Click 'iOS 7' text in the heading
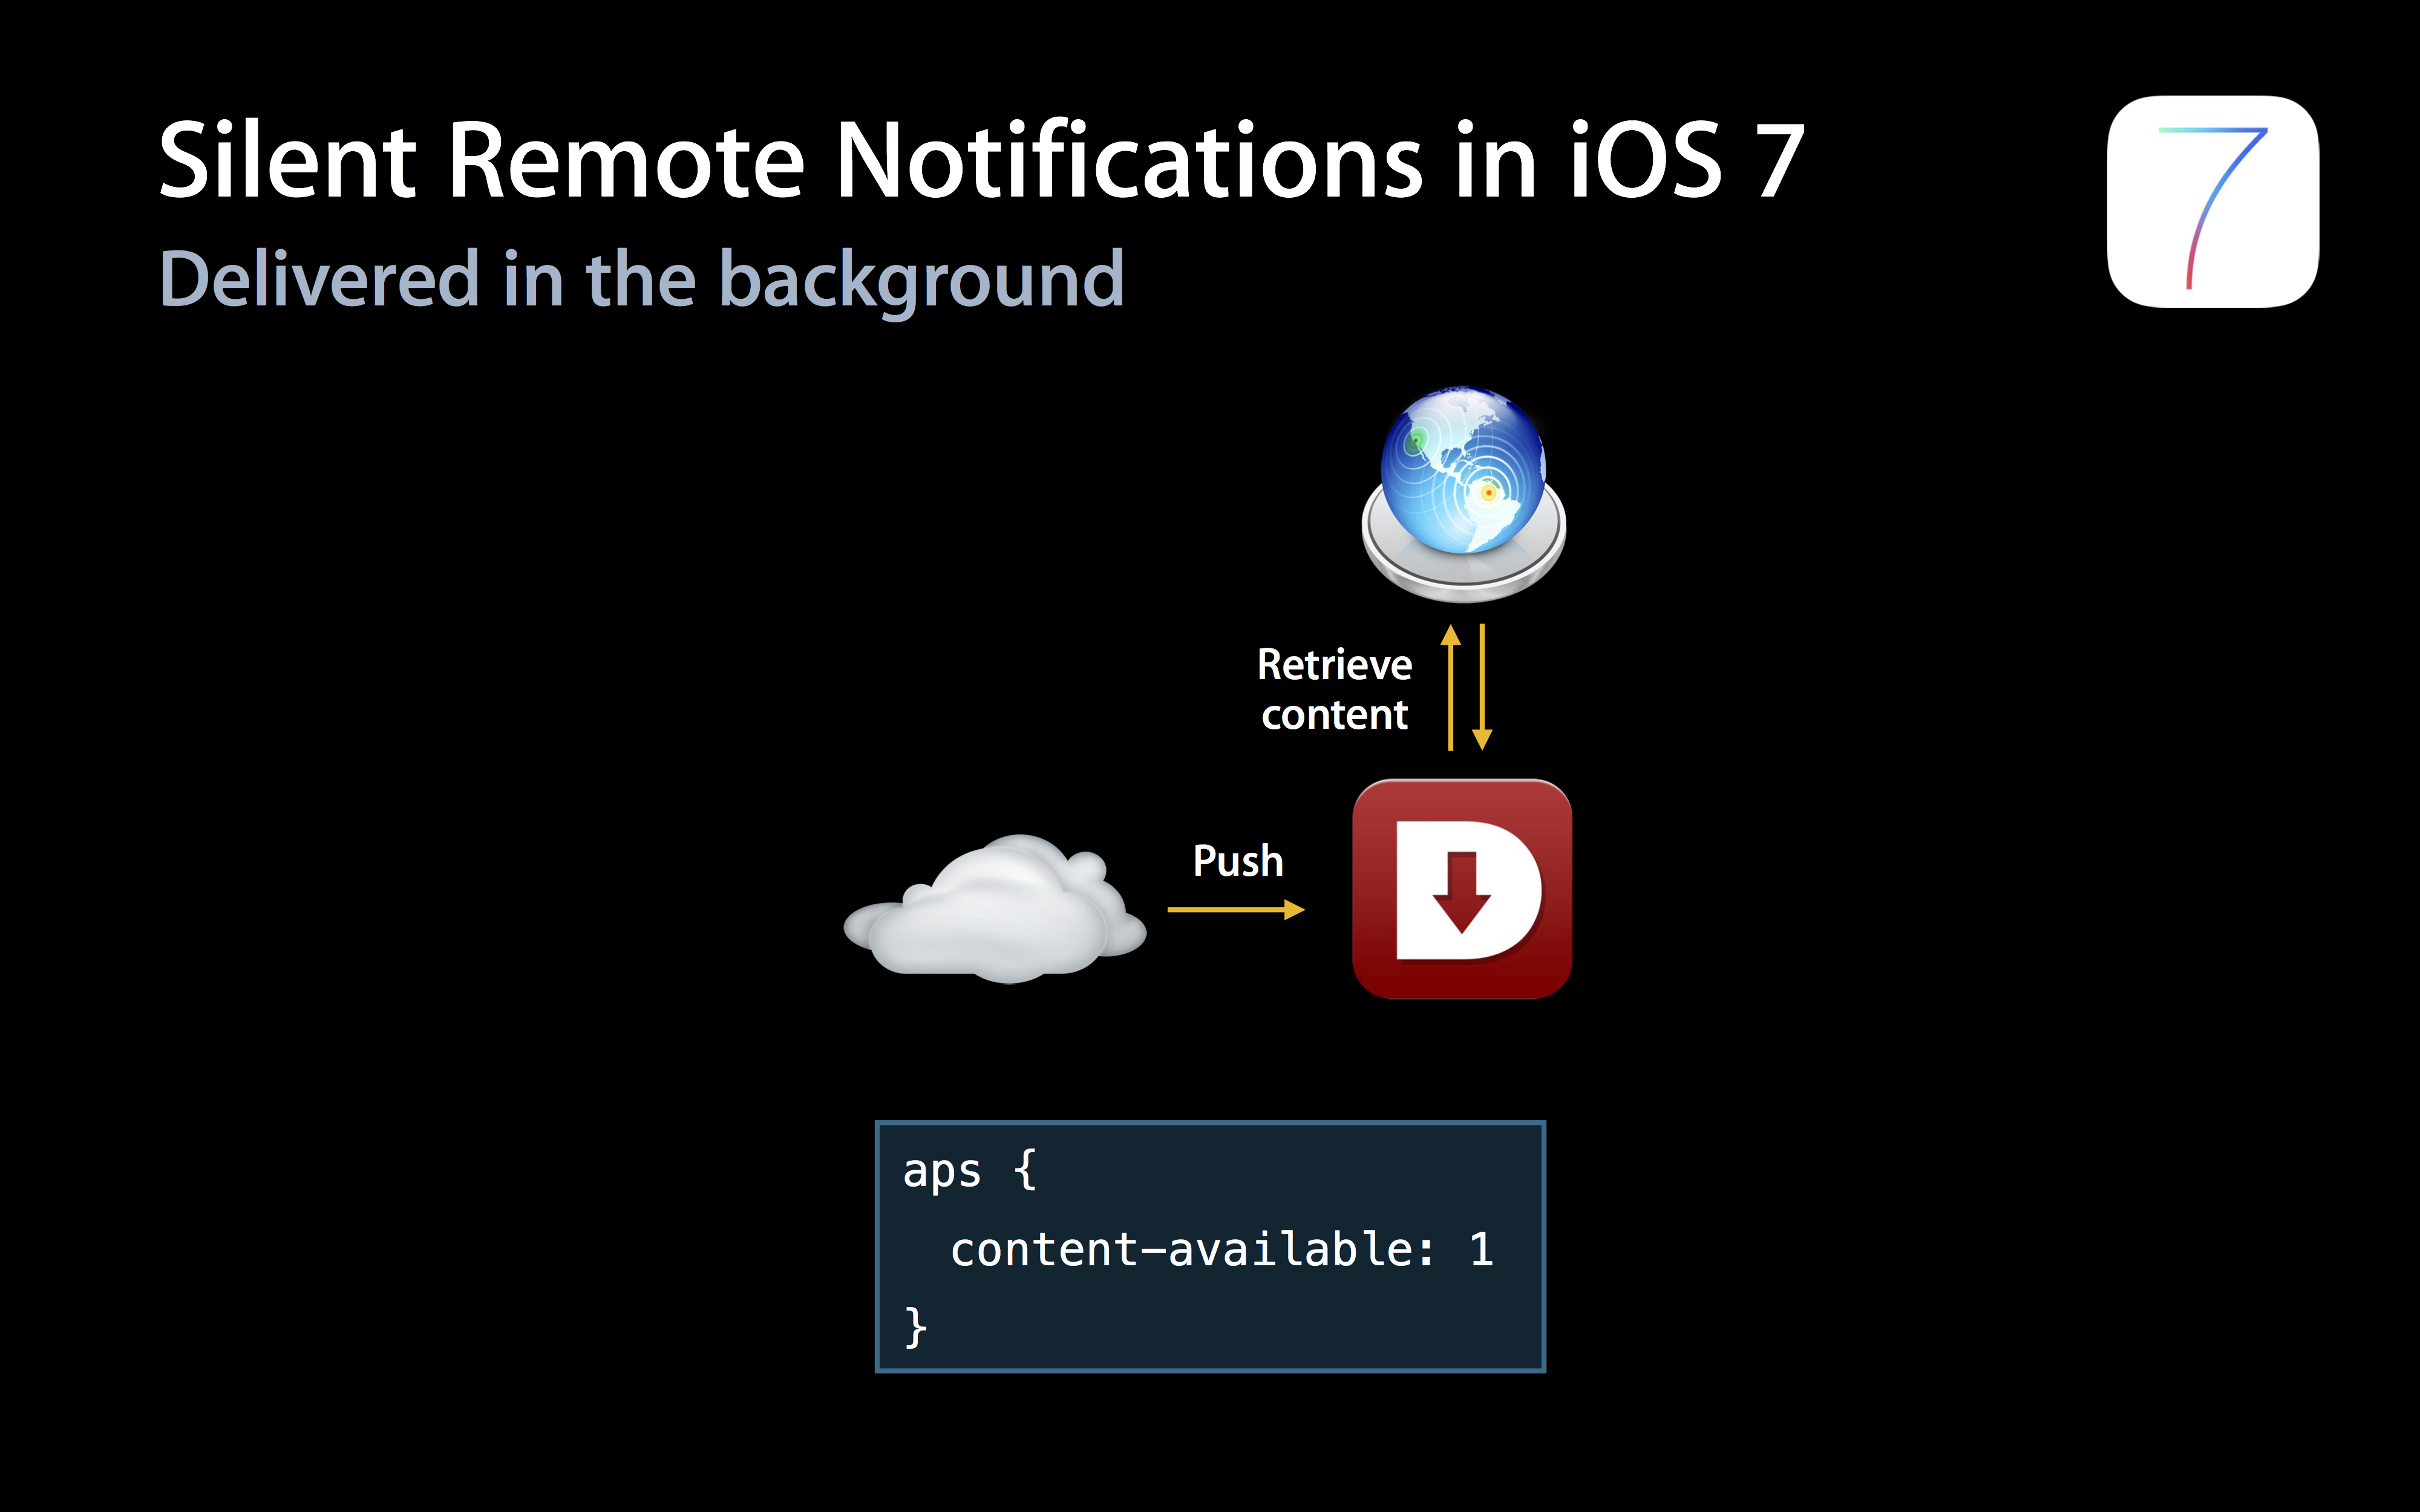2420x1512 pixels. [x=1685, y=160]
